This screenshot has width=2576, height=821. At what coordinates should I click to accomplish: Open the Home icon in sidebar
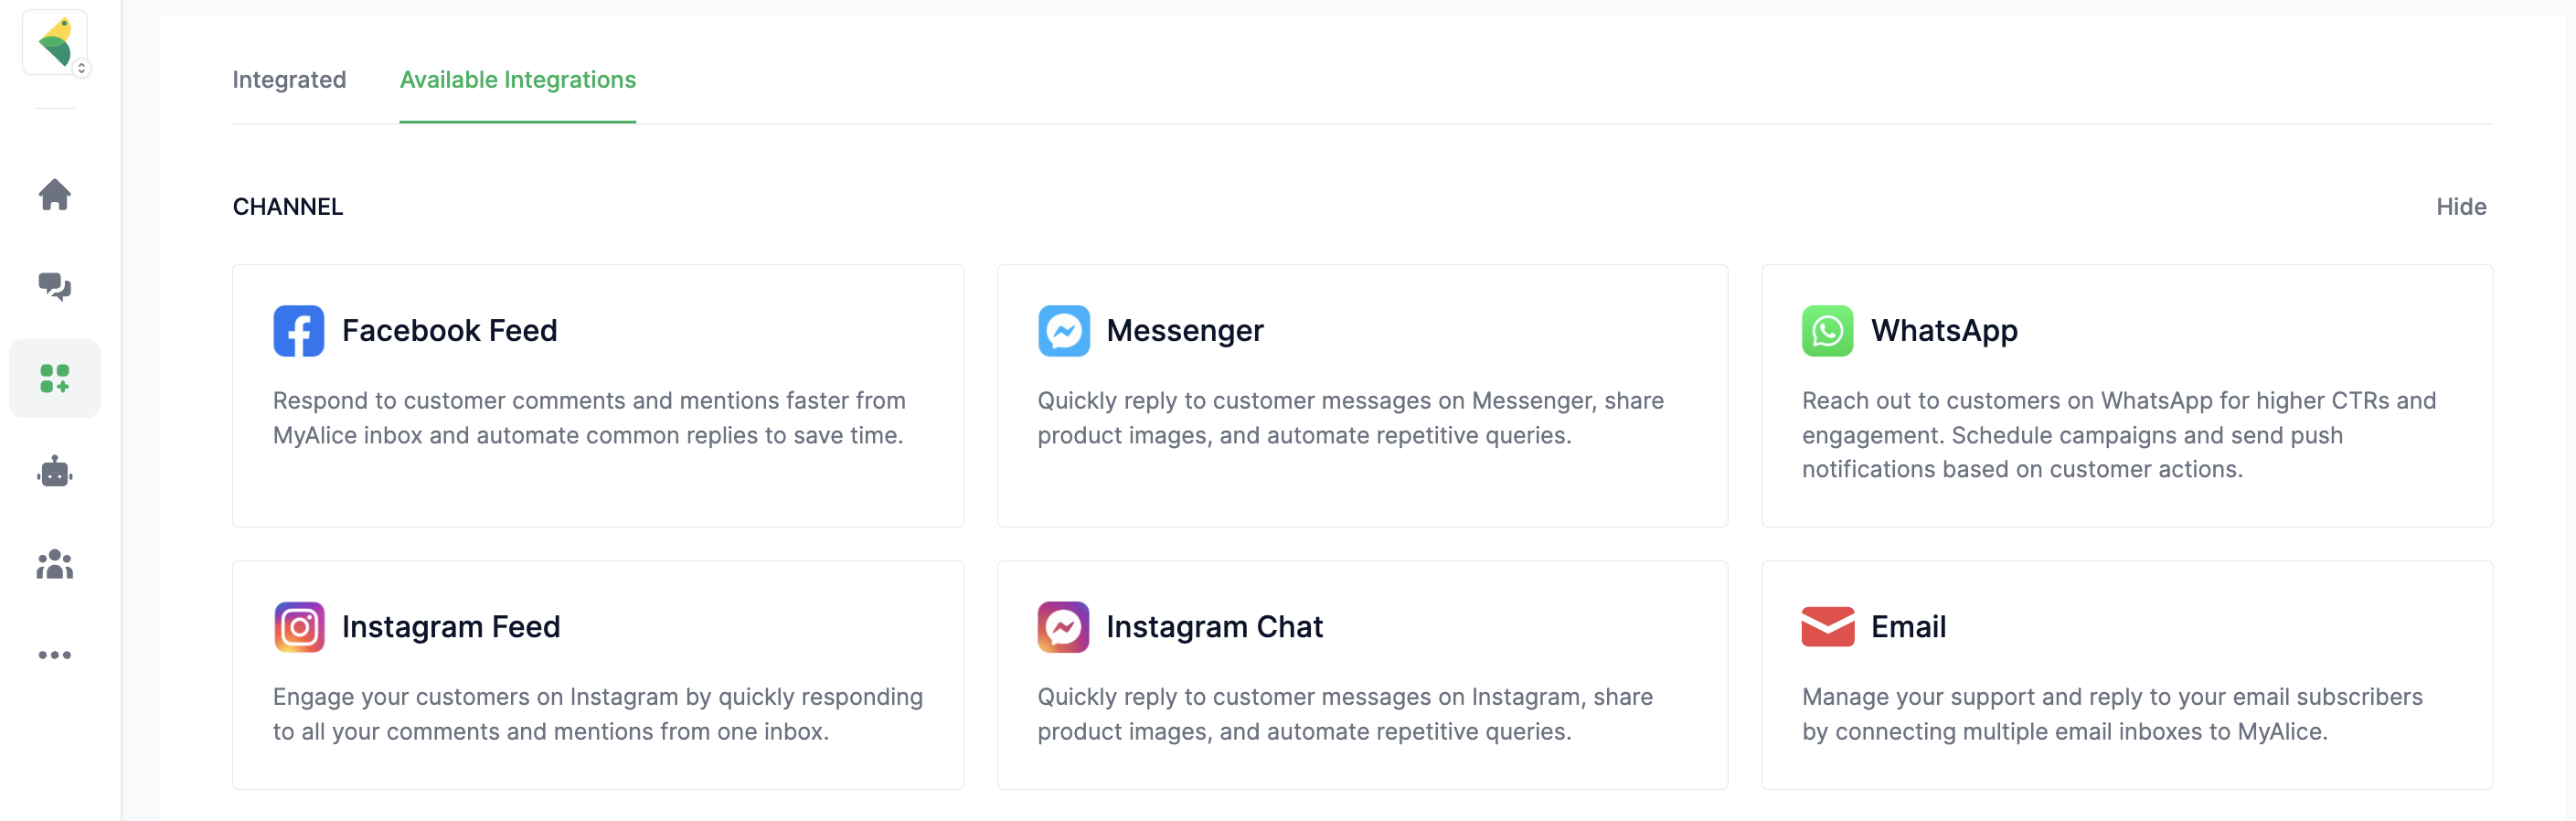[x=55, y=194]
